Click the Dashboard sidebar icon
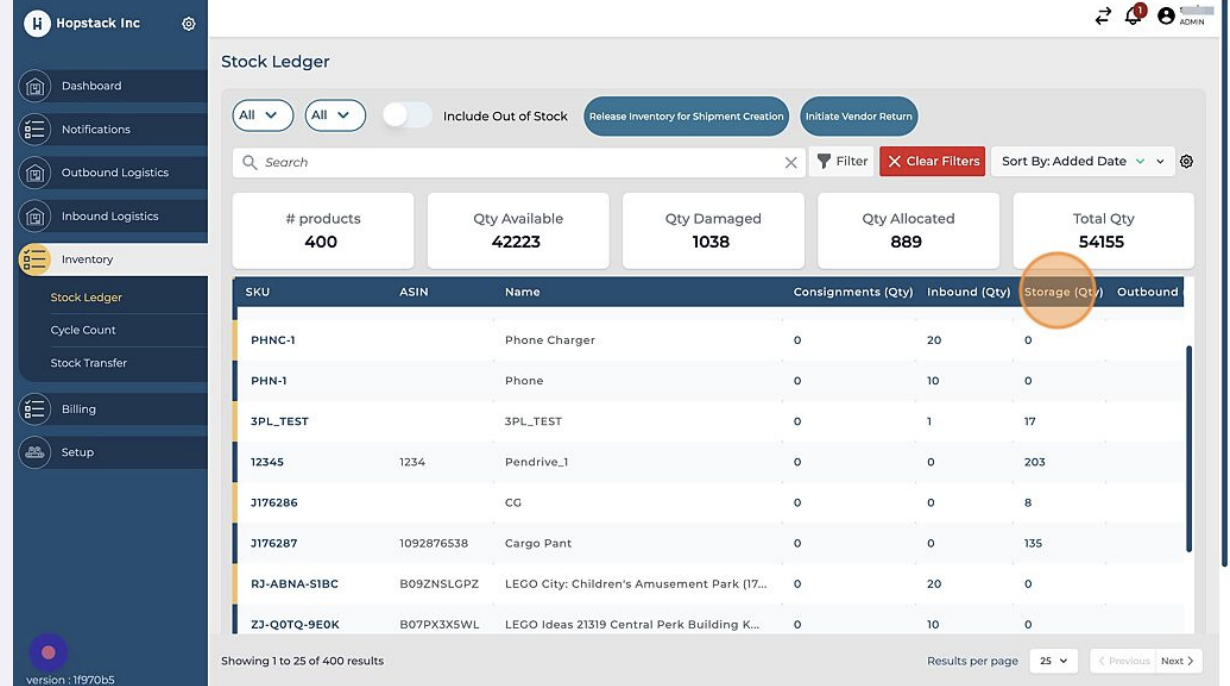Screen dimensions: 1230x686 [35, 87]
